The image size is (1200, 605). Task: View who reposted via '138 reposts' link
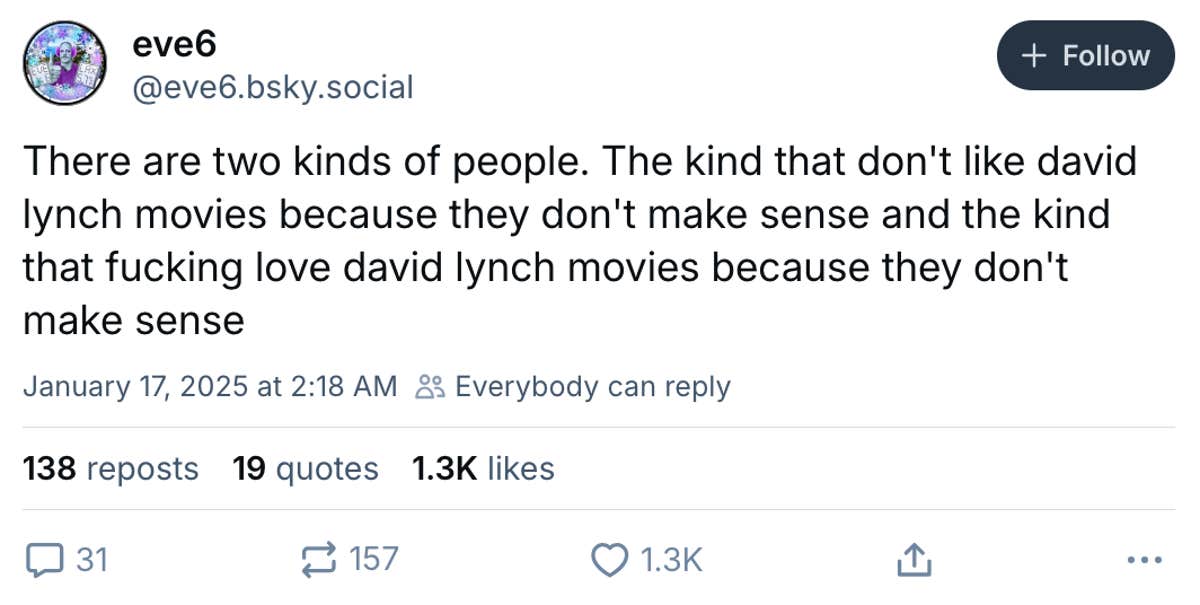112,467
